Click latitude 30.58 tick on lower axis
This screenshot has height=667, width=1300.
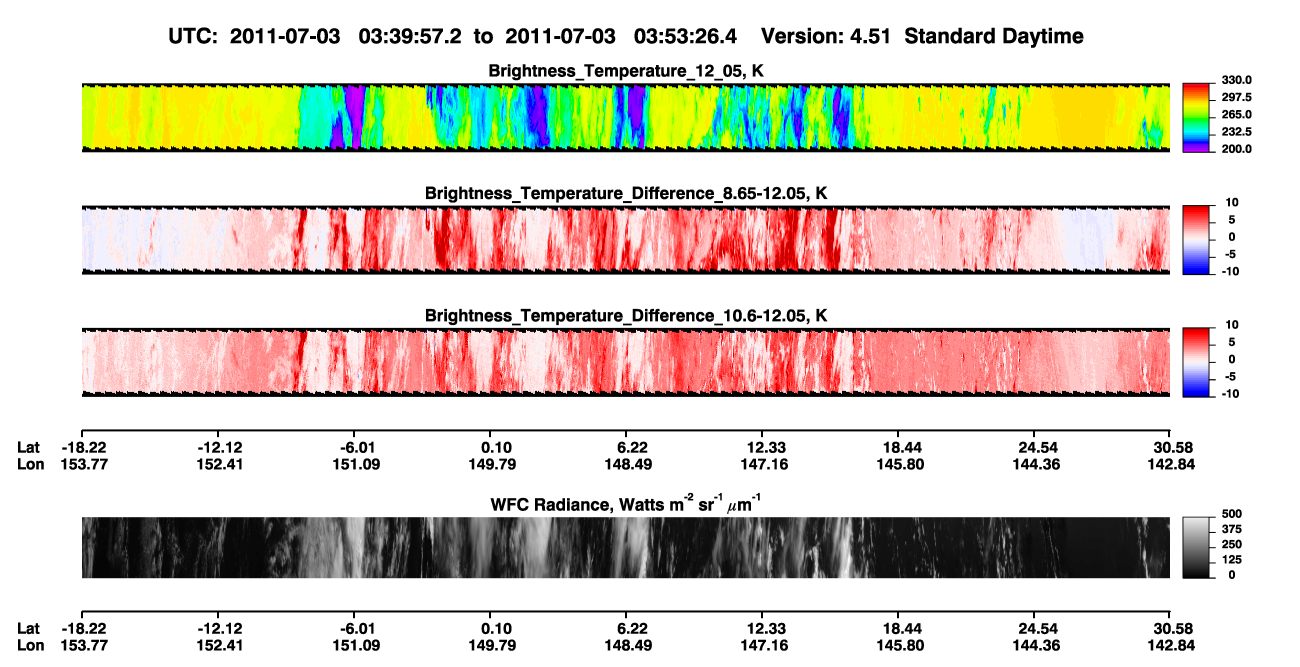coord(1170,628)
